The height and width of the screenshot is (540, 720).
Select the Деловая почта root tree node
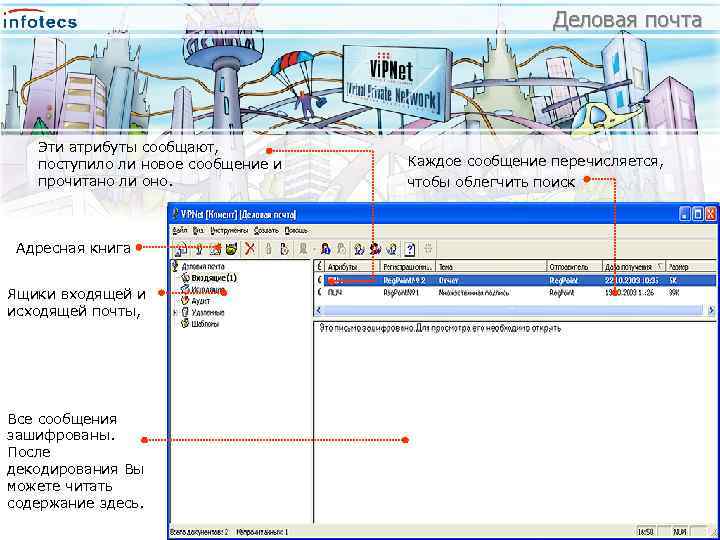(203, 266)
